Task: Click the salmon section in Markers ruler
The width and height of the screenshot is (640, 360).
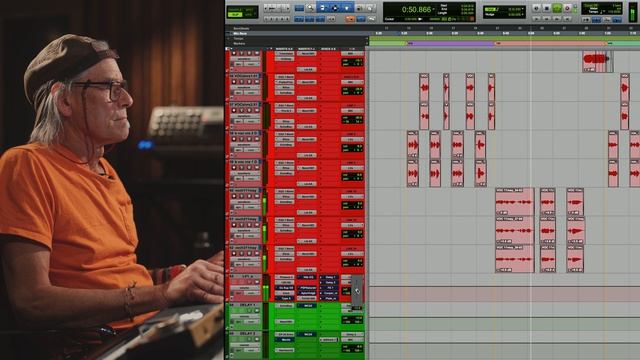Action: click(551, 43)
